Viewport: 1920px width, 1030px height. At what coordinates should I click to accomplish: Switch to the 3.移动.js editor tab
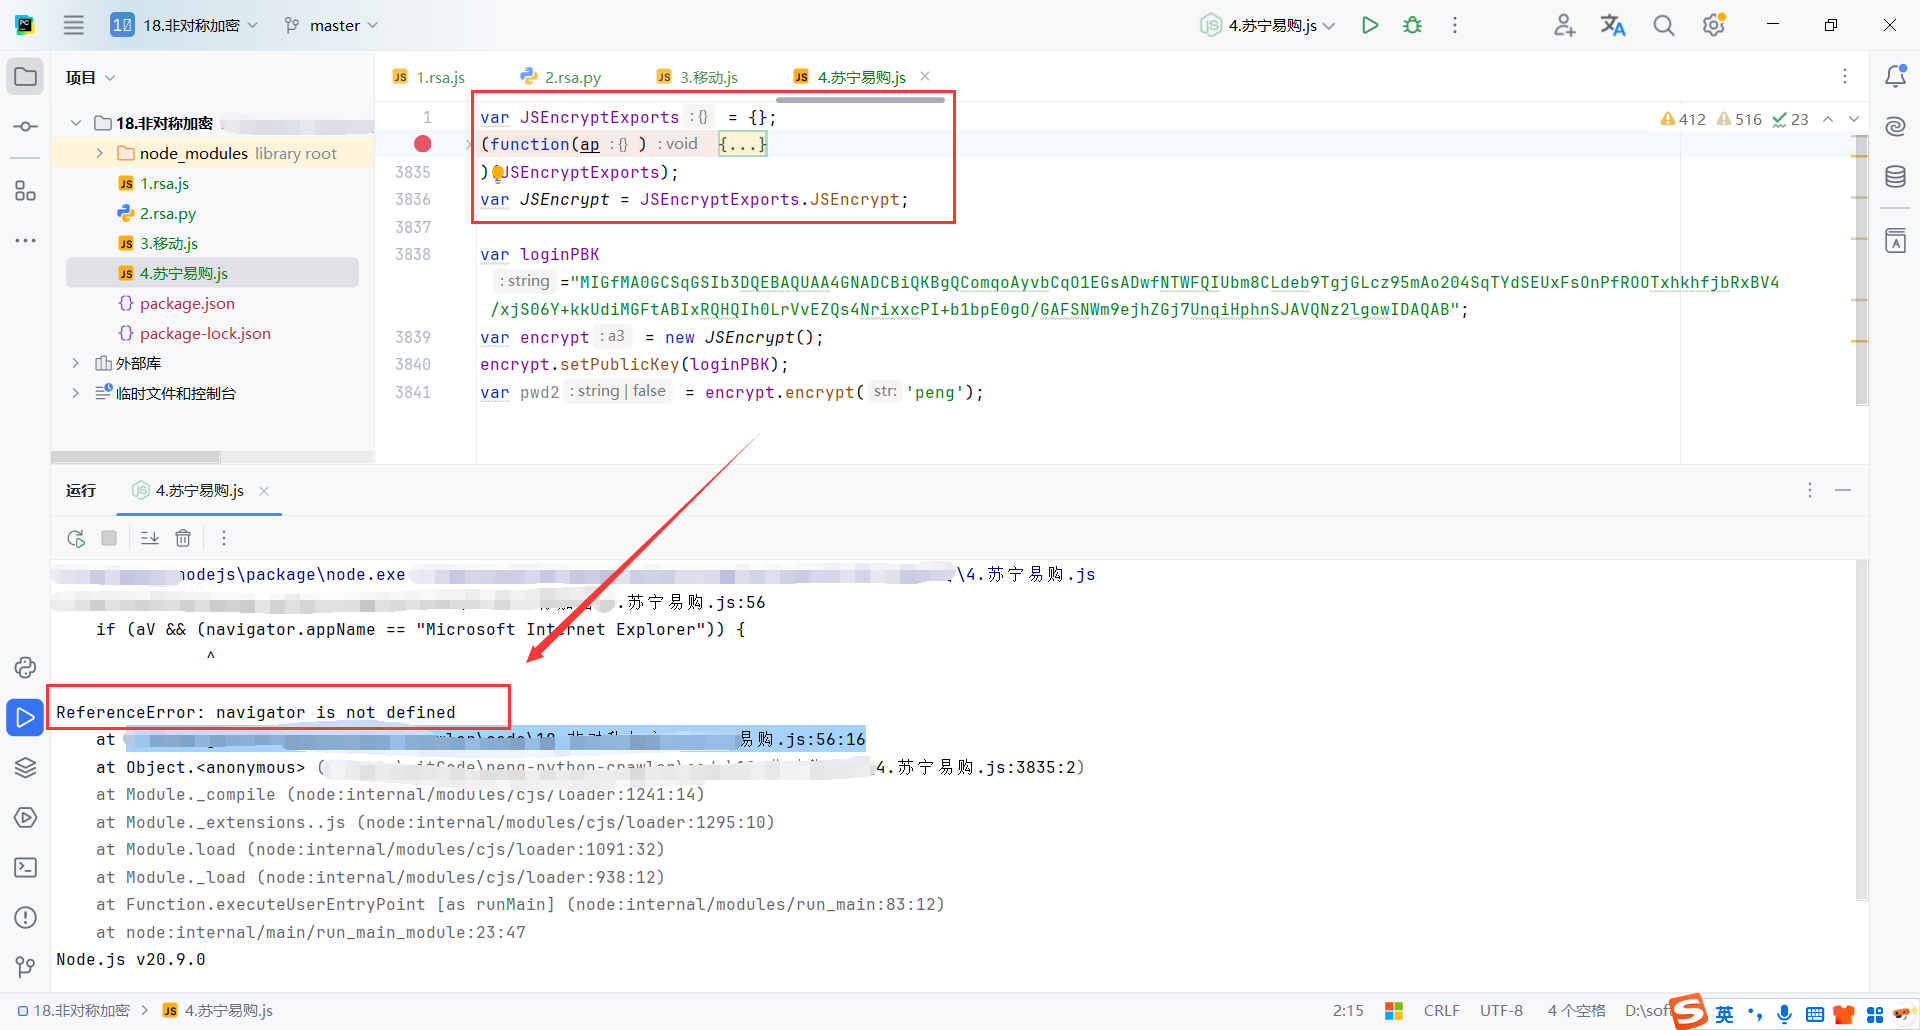click(x=697, y=77)
